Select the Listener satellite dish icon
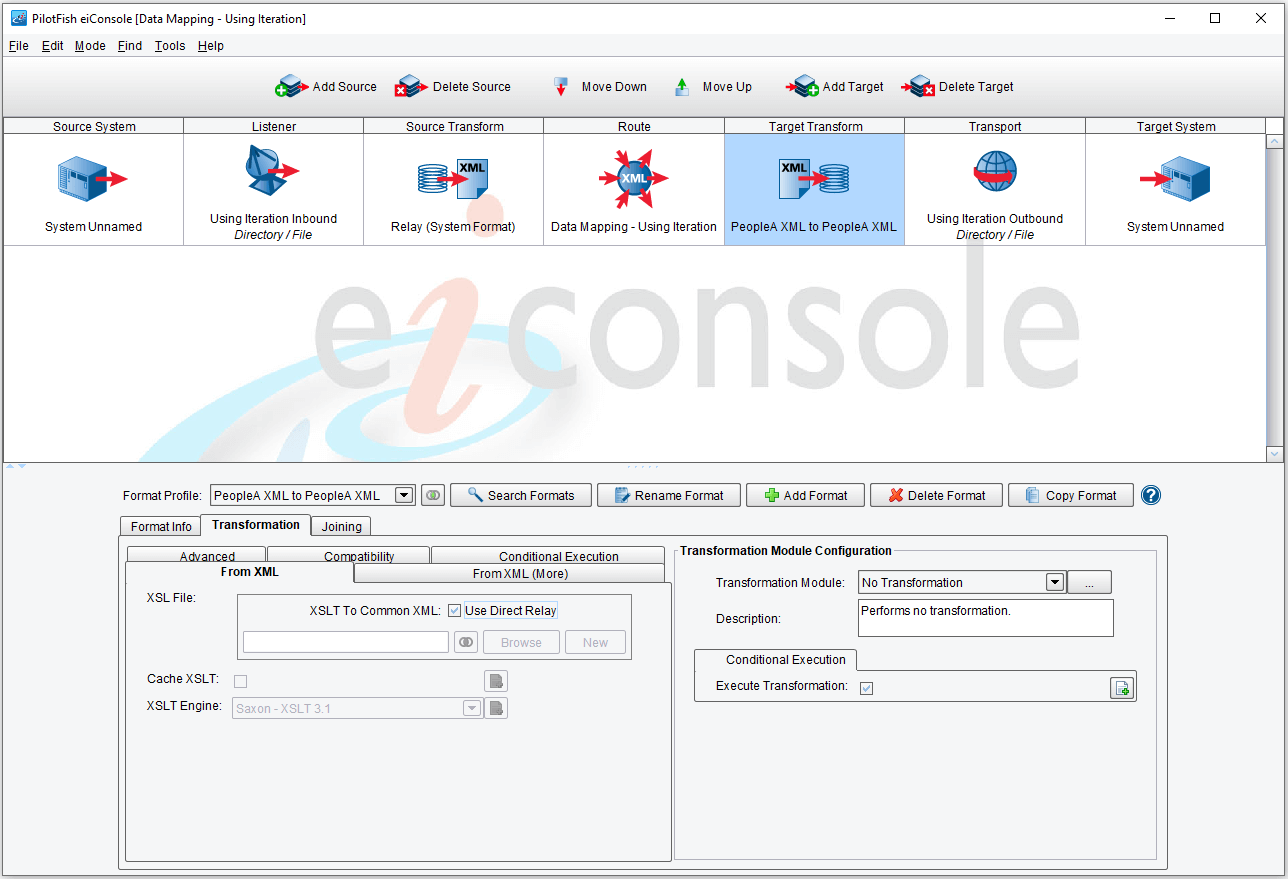 coord(272,171)
